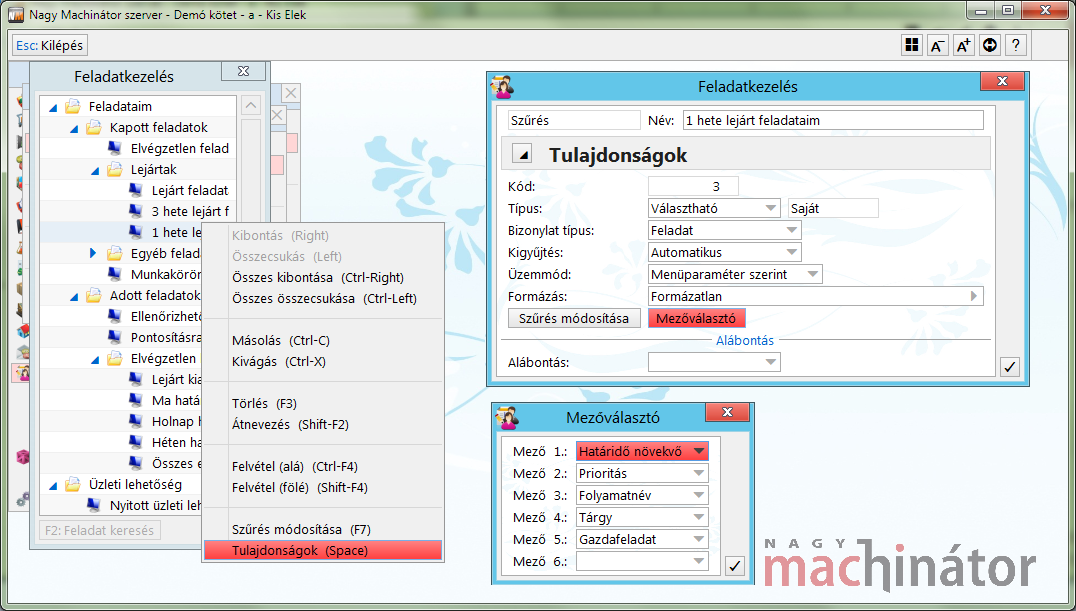Choose Felvétel (alá) in context menu
Screen dimensions: 1076x611
323,467
